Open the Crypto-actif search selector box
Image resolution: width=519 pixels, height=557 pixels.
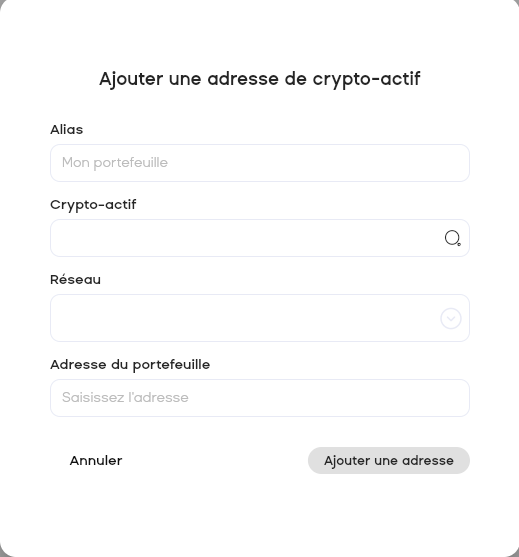[260, 238]
